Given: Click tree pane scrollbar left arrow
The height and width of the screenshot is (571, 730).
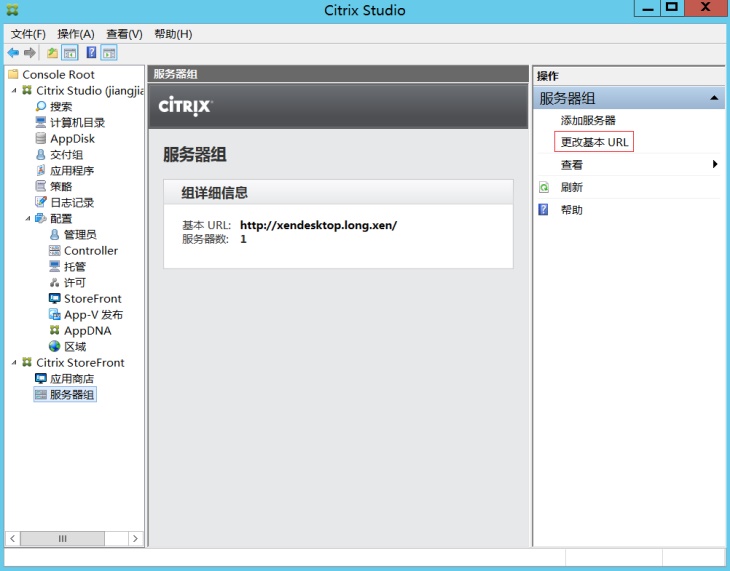Looking at the screenshot, I should point(13,538).
